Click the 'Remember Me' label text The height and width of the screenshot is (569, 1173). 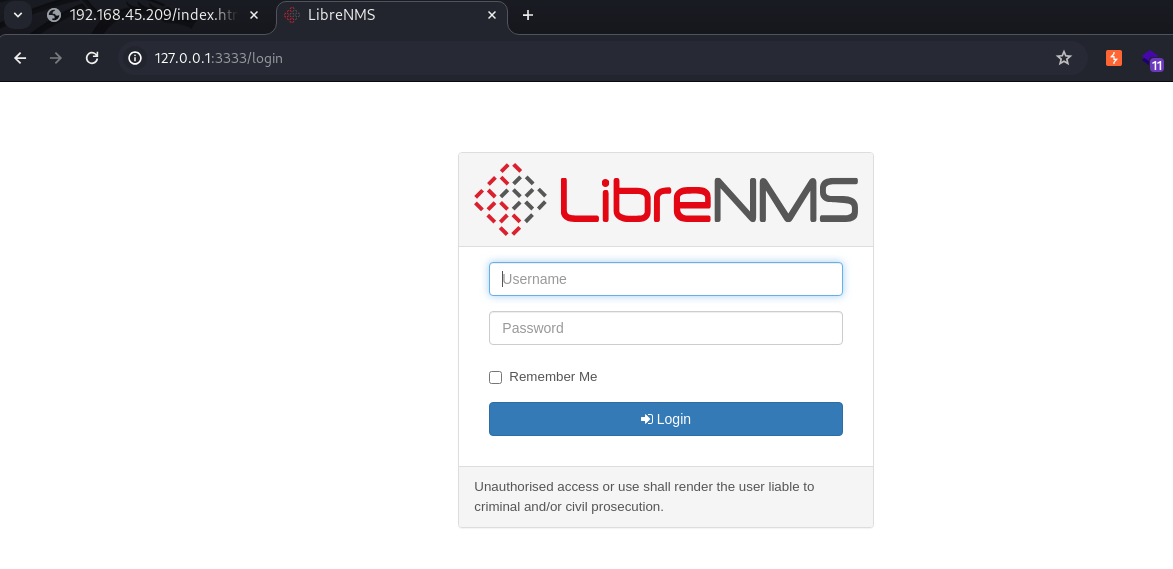click(553, 377)
